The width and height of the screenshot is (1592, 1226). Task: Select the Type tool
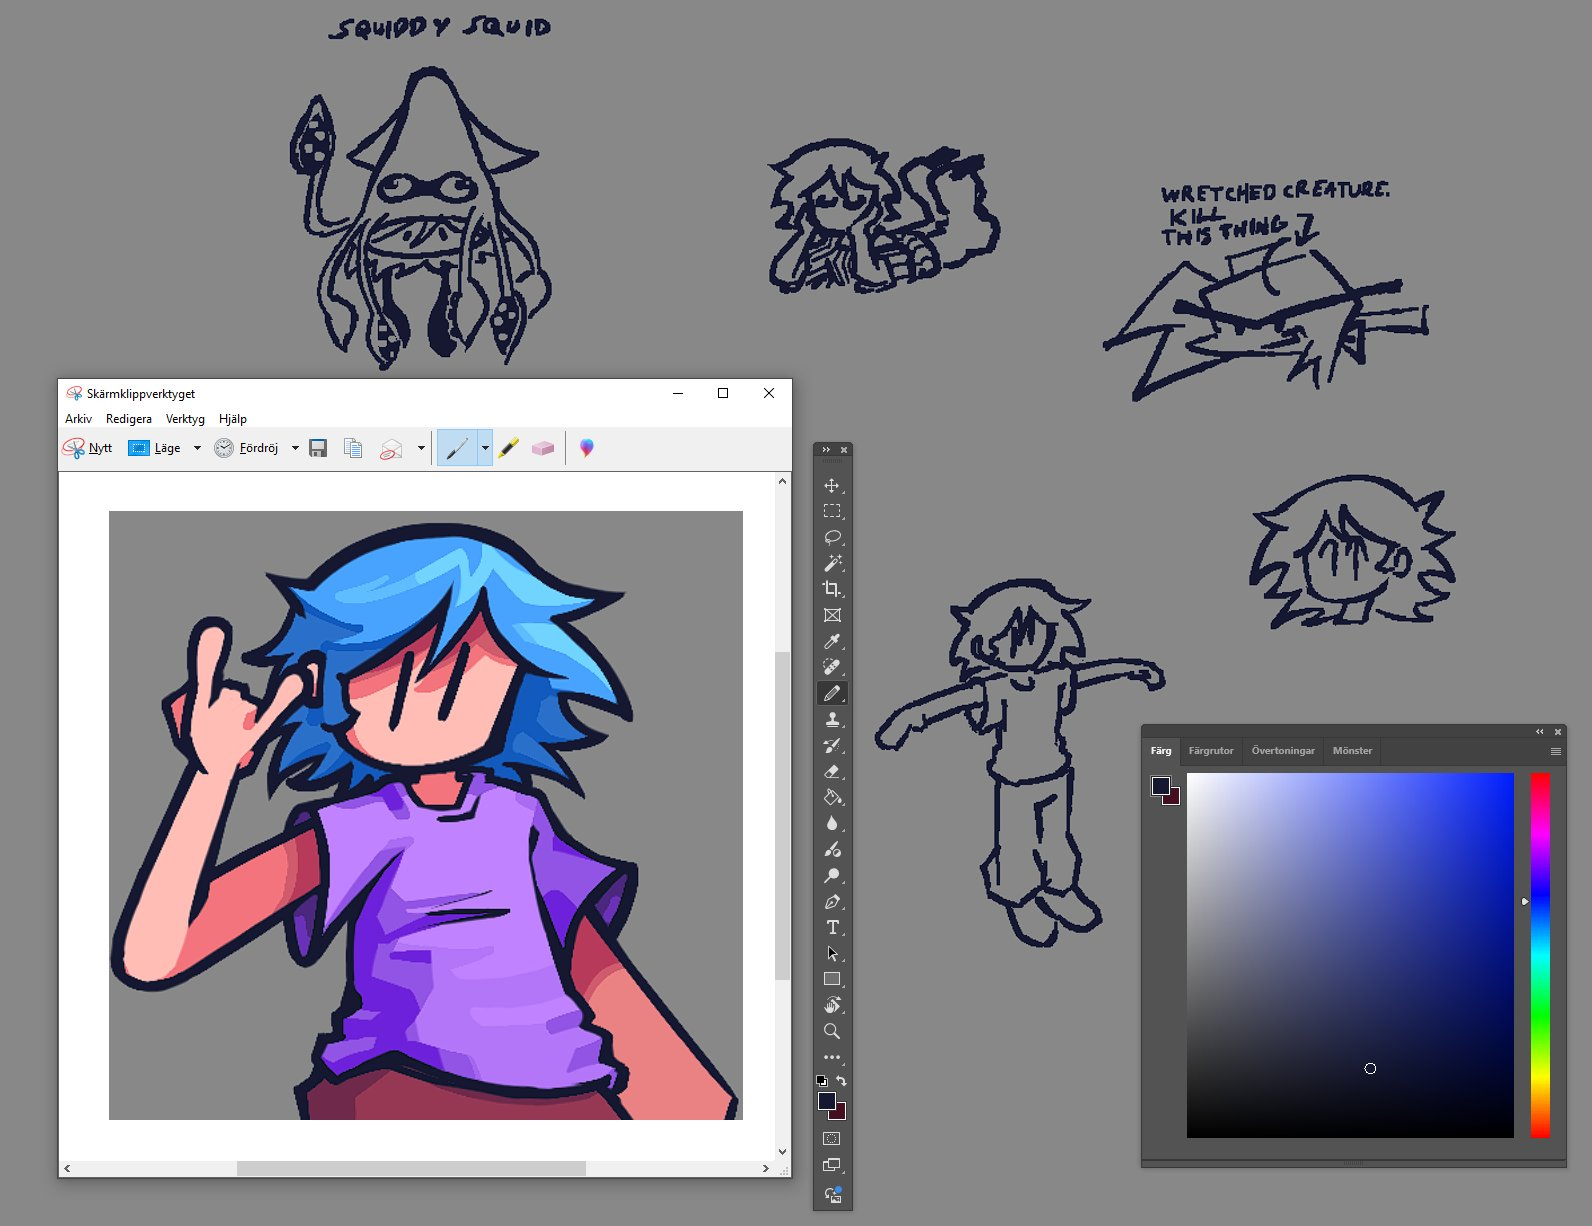click(832, 927)
